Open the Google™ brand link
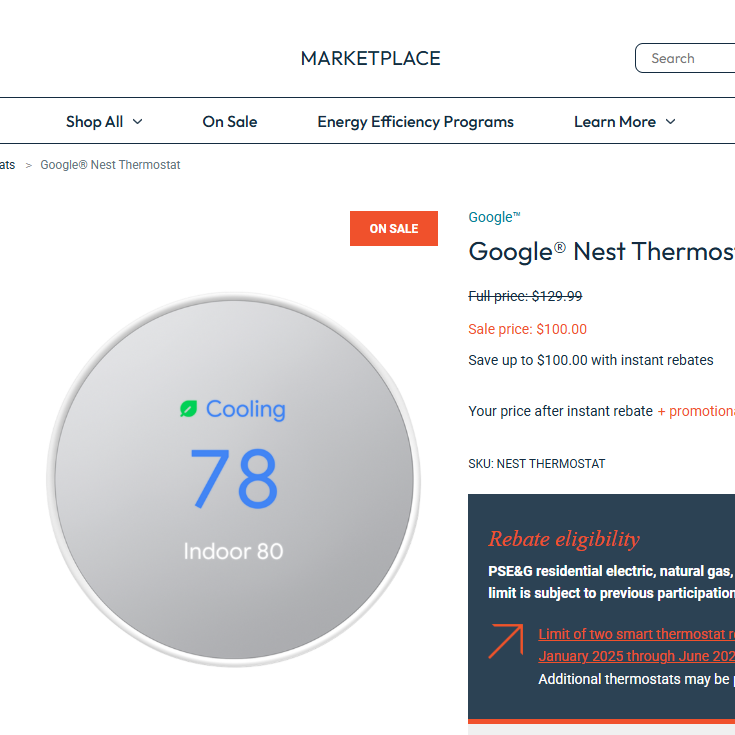The width and height of the screenshot is (735, 735). click(x=494, y=217)
